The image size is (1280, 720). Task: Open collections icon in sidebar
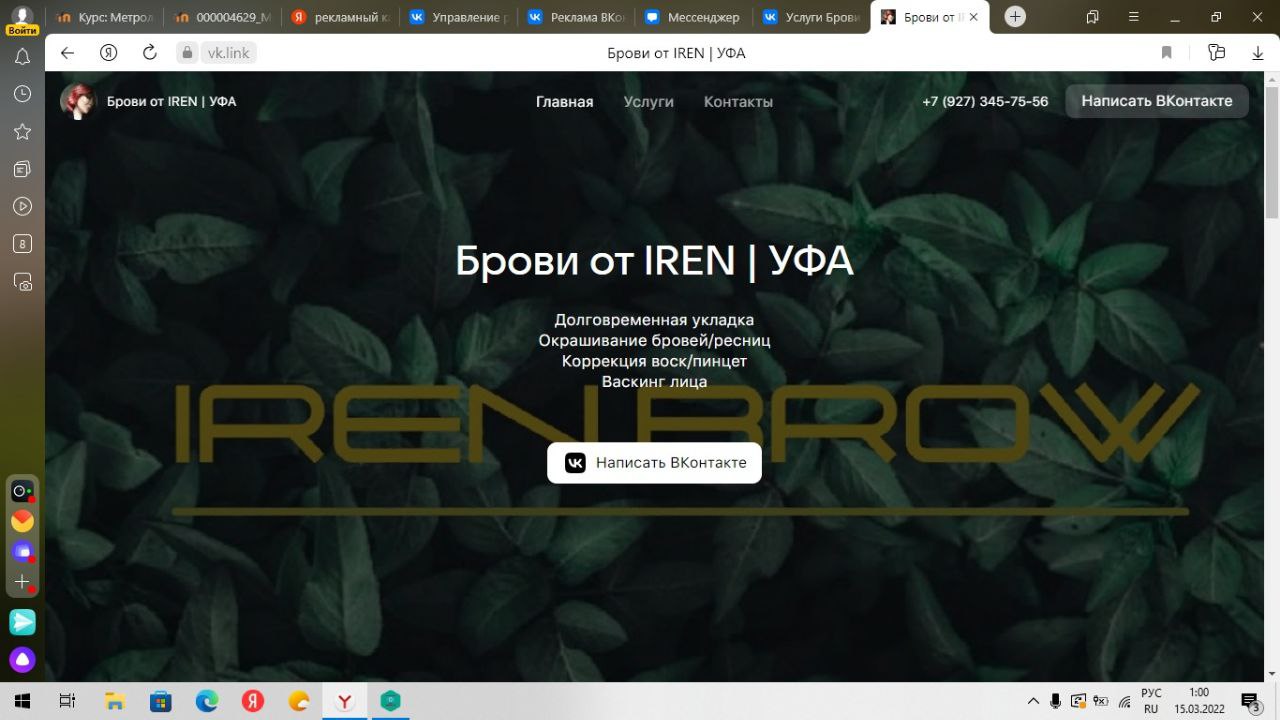click(x=22, y=169)
